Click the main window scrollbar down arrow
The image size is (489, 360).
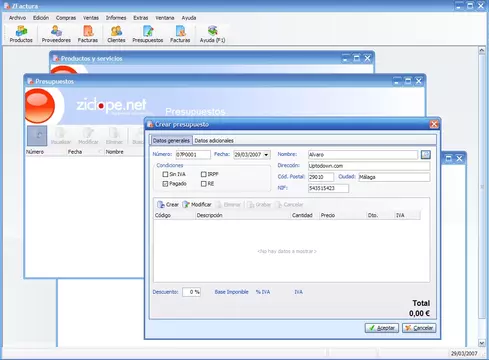(x=482, y=343)
